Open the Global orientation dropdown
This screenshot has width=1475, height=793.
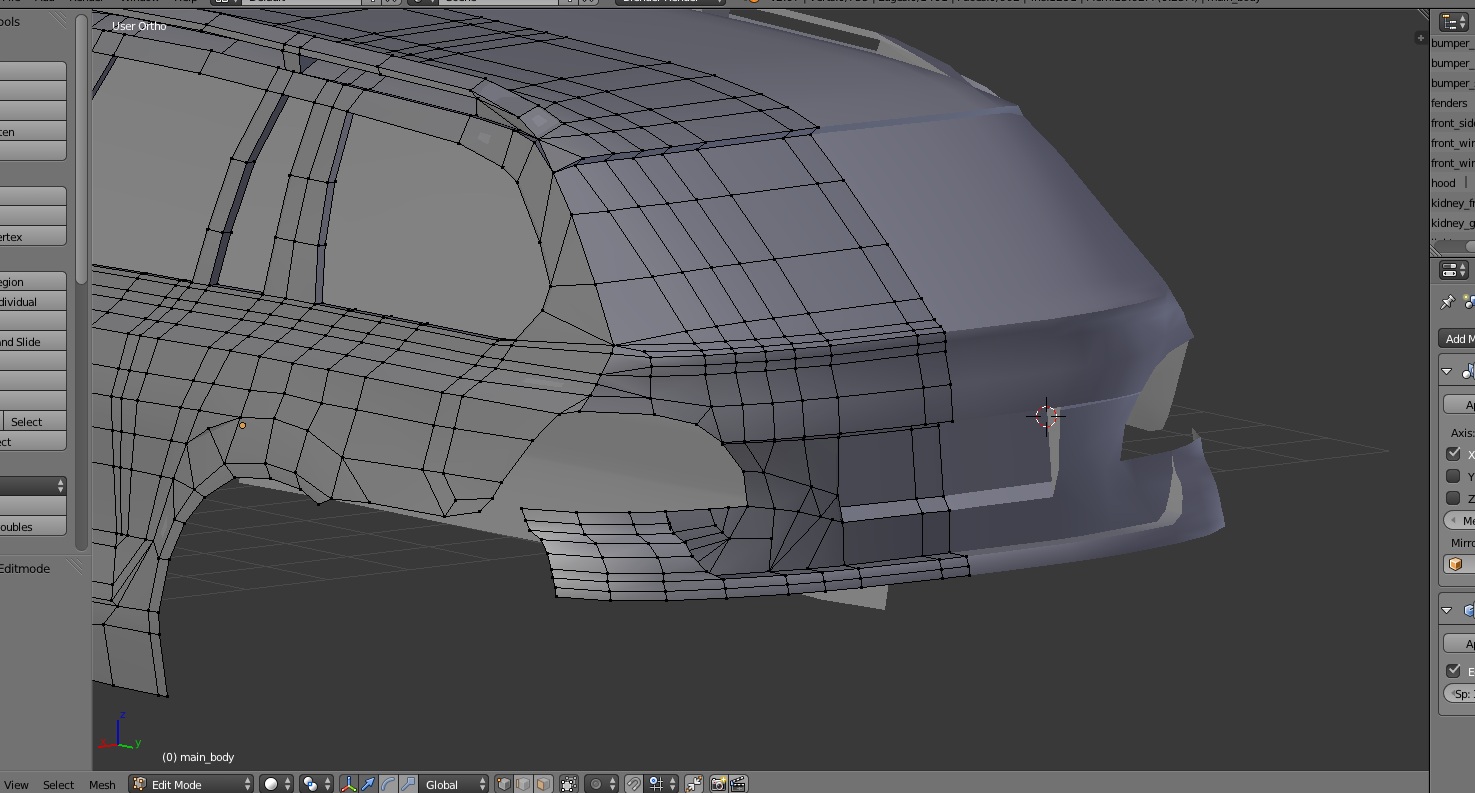coord(454,784)
